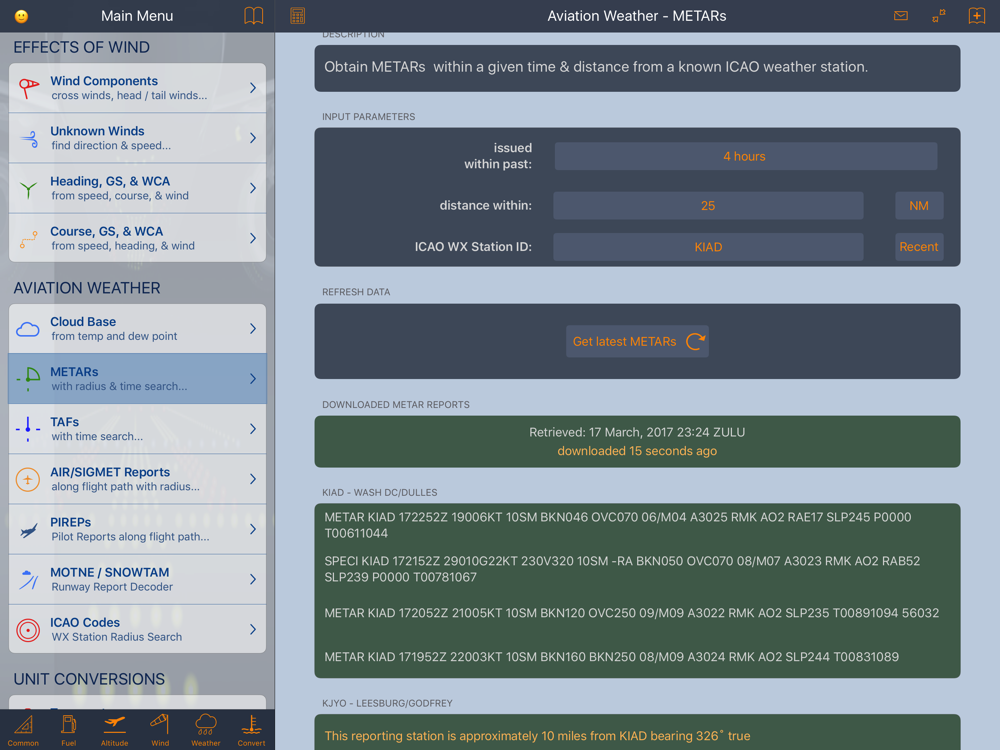Viewport: 1000px width, 750px height.
Task: Change the NM distance unit
Action: 919,205
